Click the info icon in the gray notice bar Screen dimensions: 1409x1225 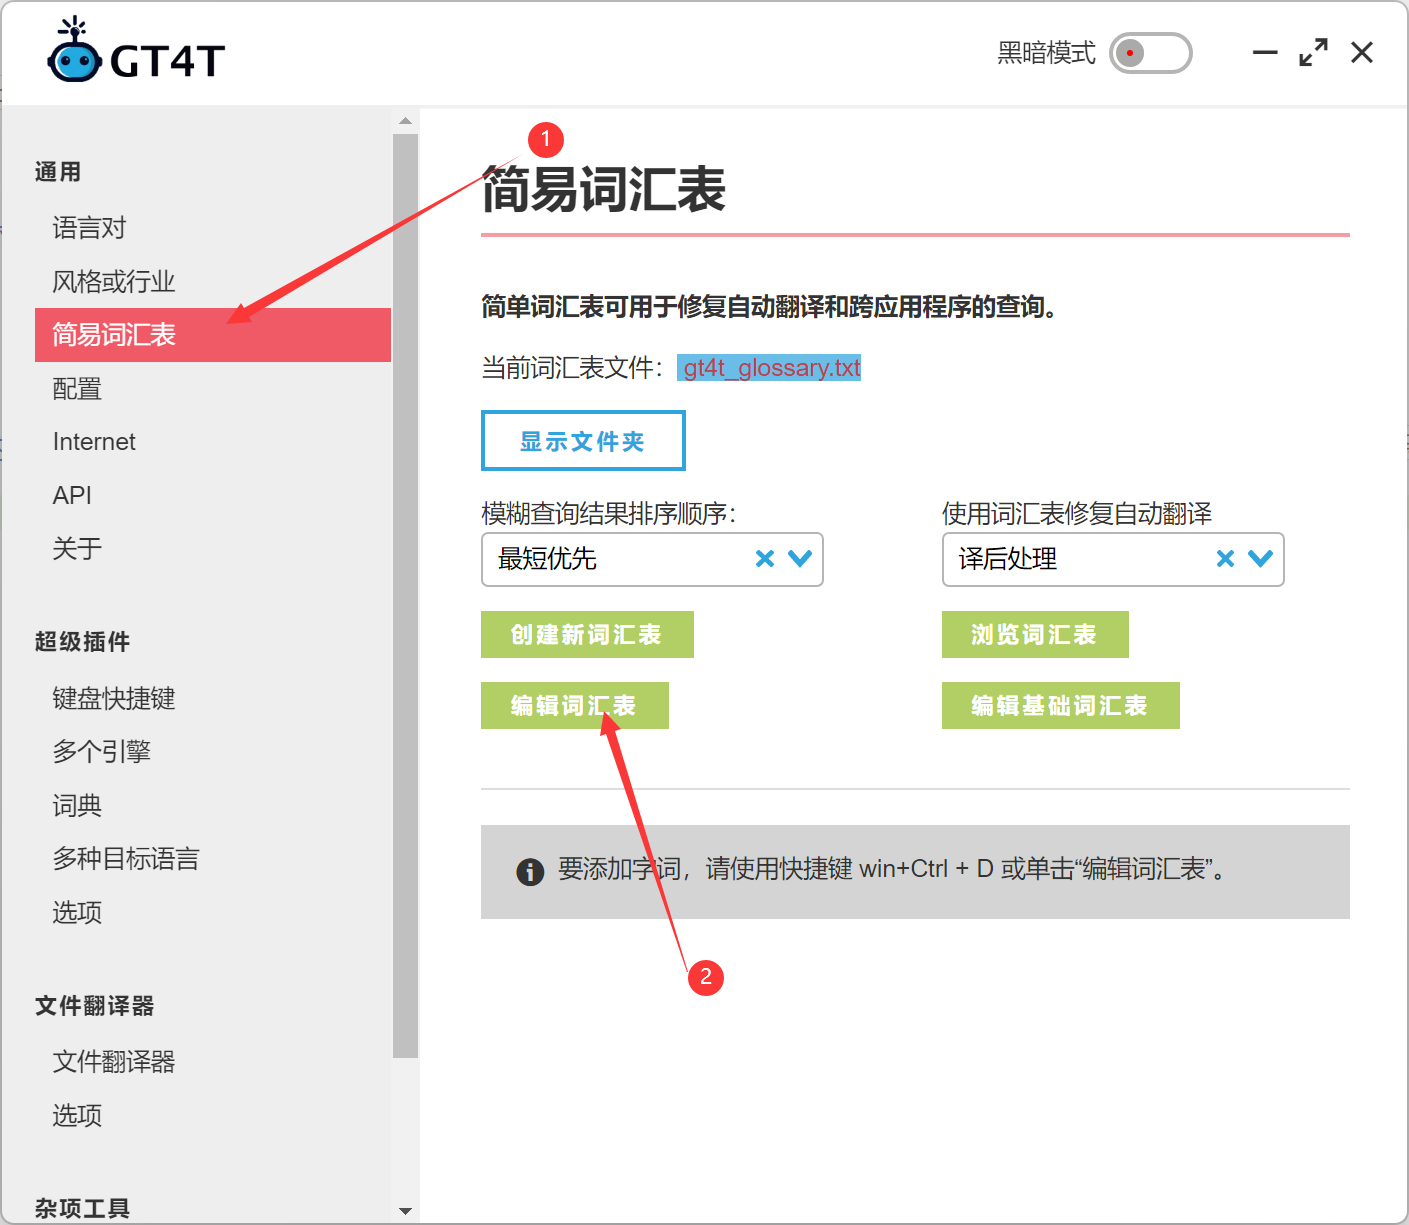530,872
